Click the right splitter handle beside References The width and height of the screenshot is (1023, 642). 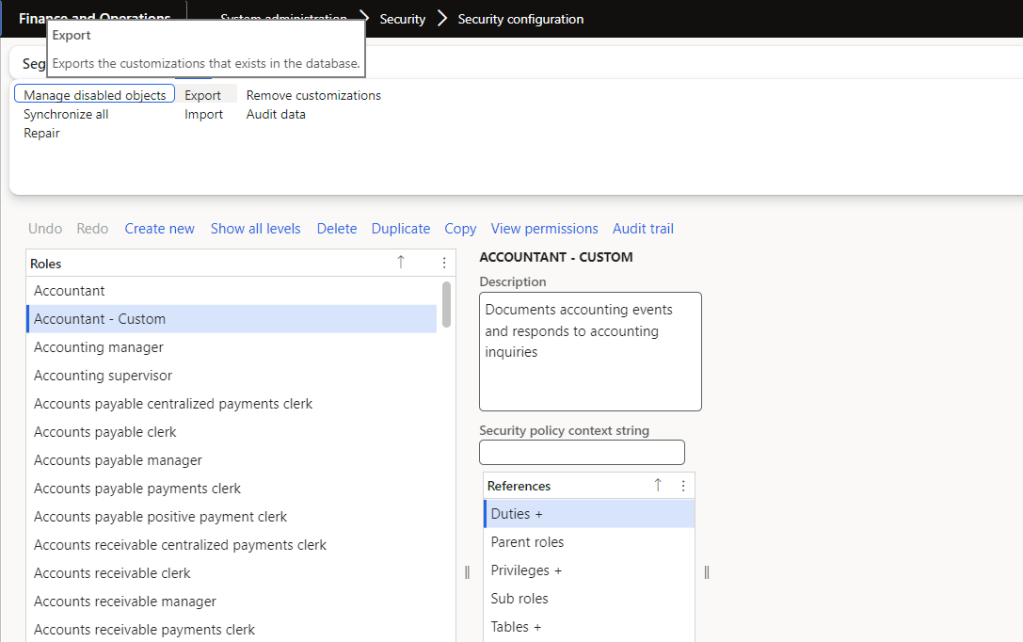[x=706, y=572]
